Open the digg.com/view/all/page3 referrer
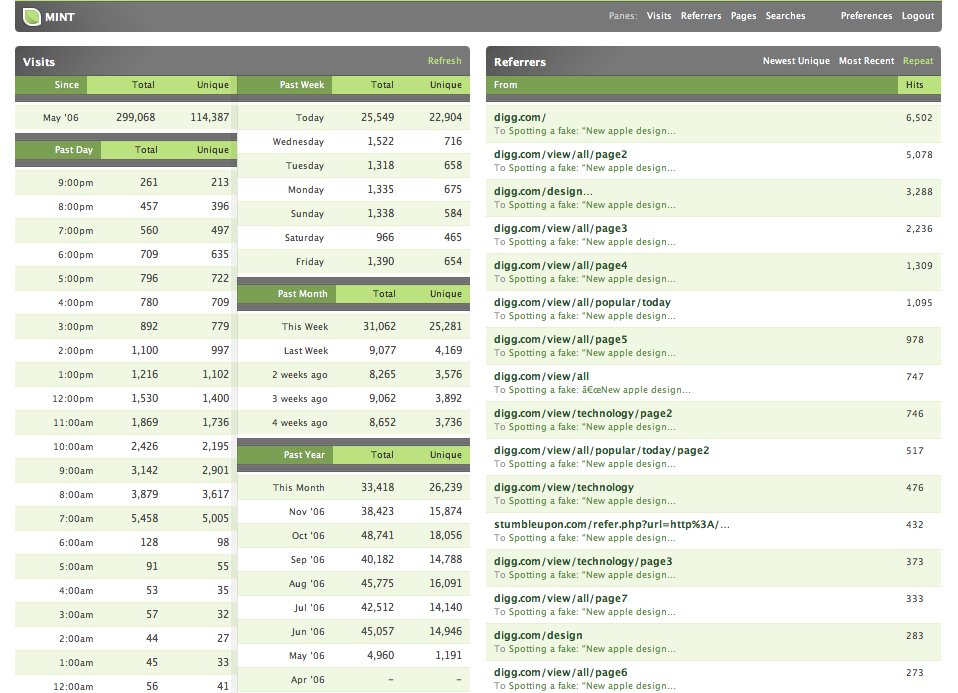The width and height of the screenshot is (958, 693). pyautogui.click(x=560, y=229)
